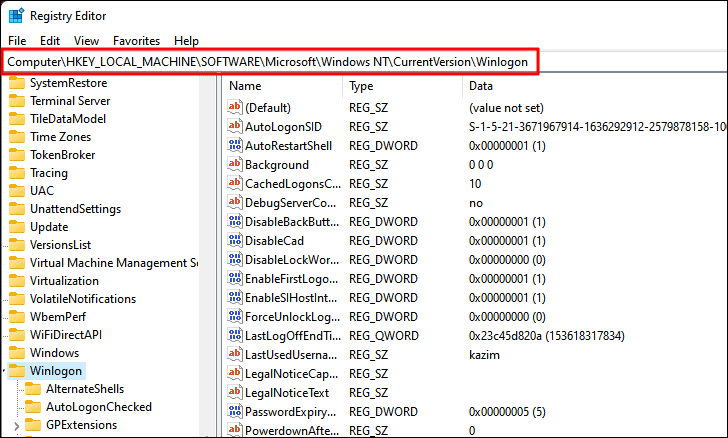The height and width of the screenshot is (438, 728).
Task: Select the AutoLogonSID string value icon
Action: [235, 126]
